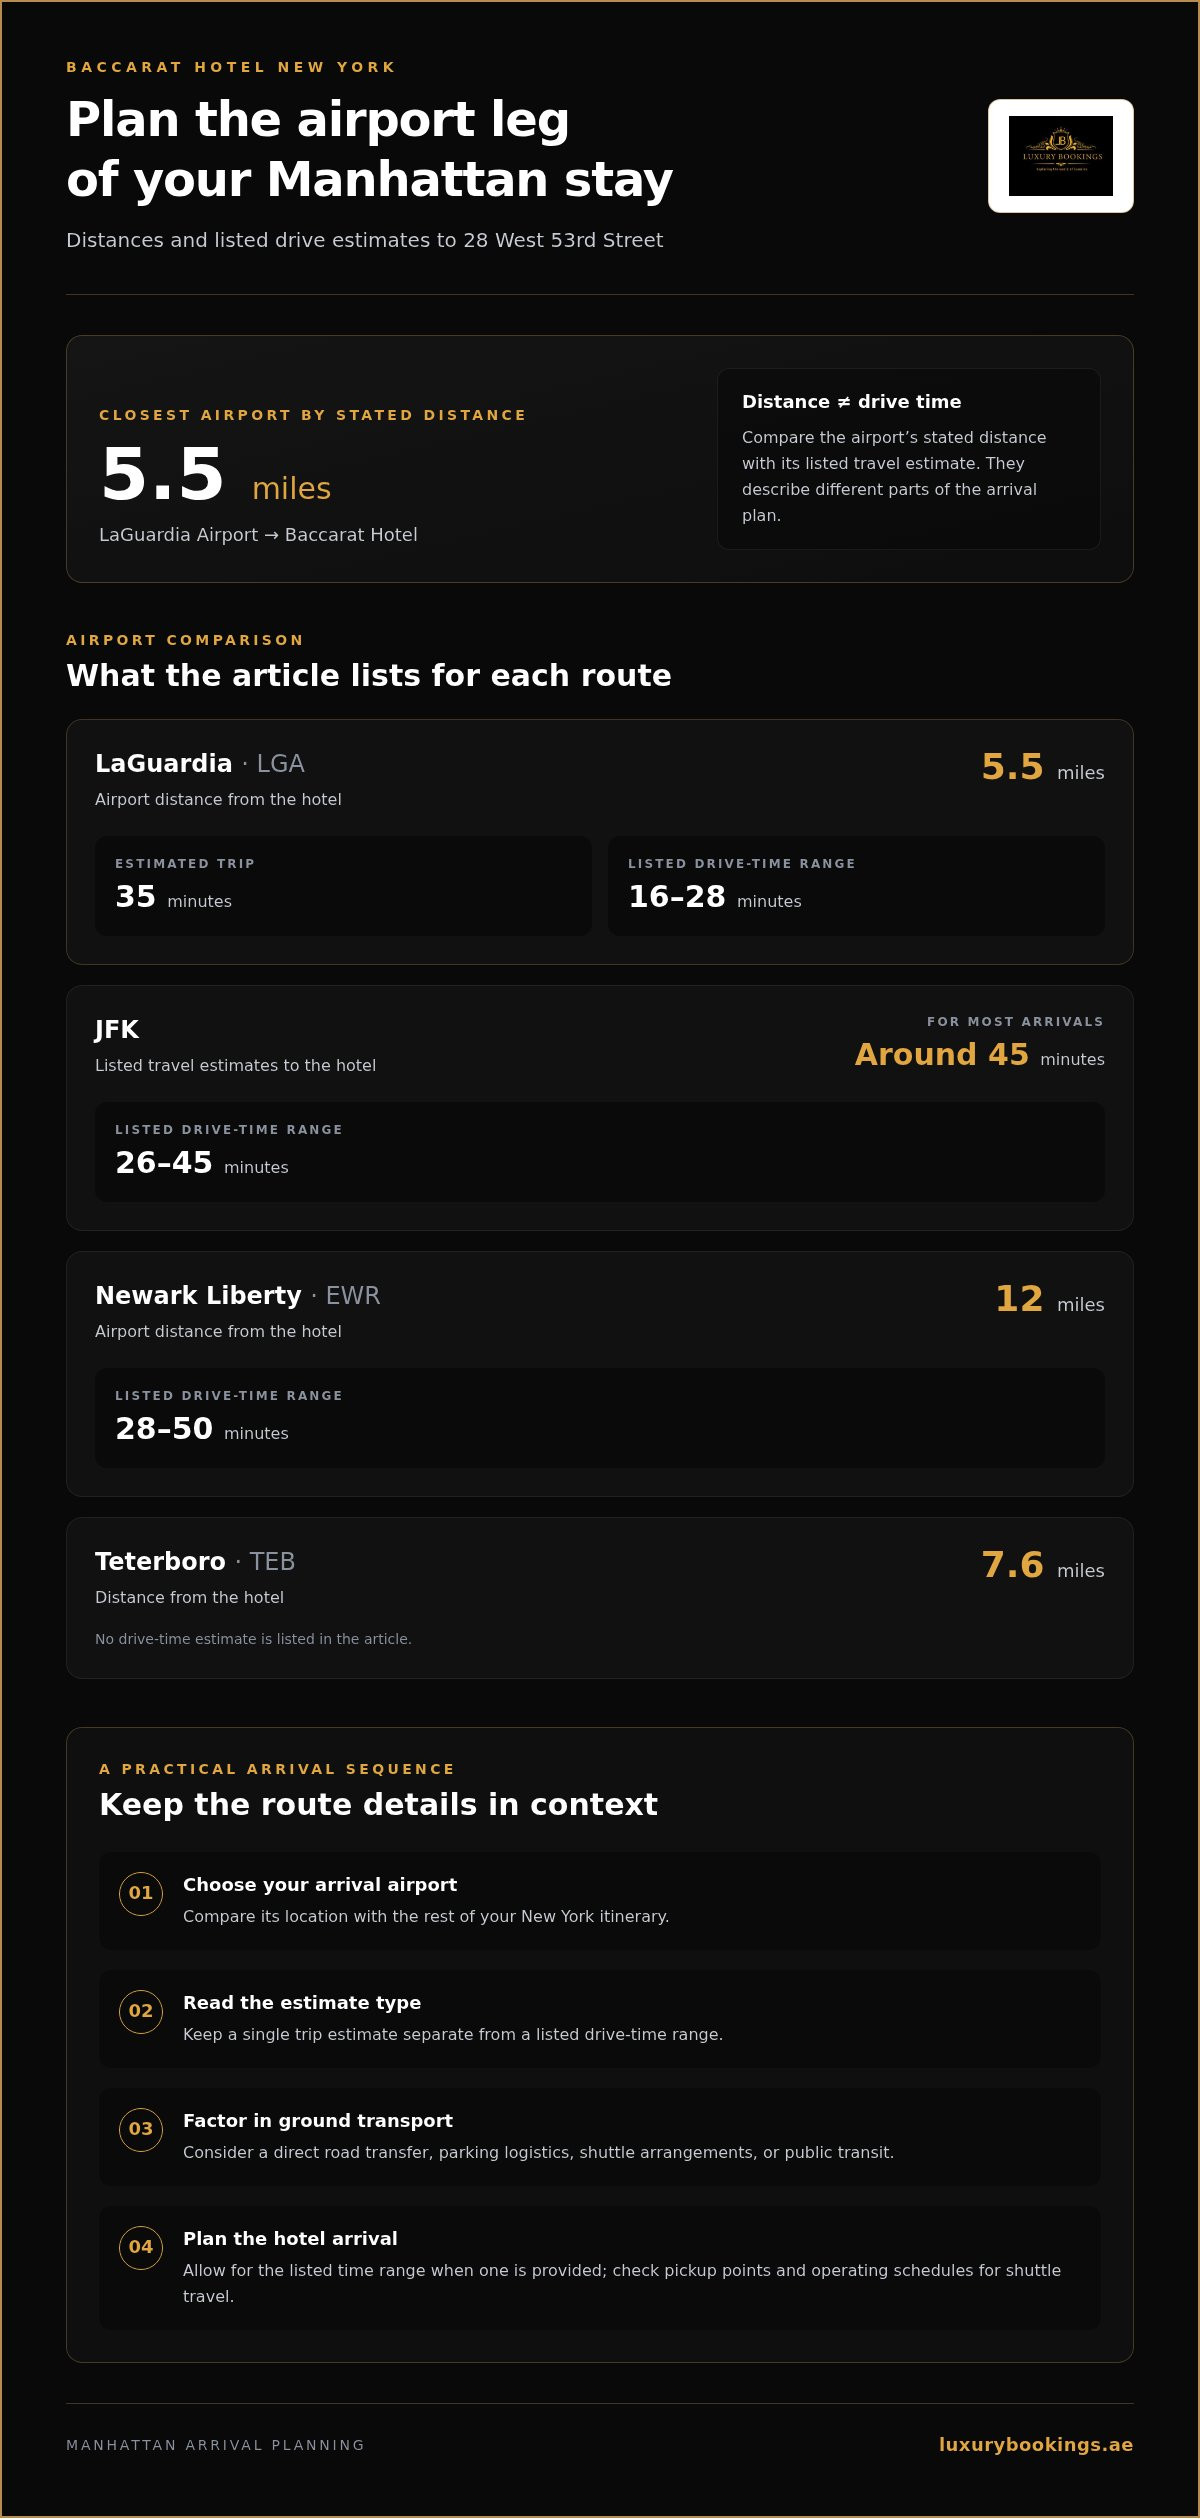Viewport: 1200px width, 2519px height.
Task: Select the step 03 circle badge
Action: coord(141,2130)
